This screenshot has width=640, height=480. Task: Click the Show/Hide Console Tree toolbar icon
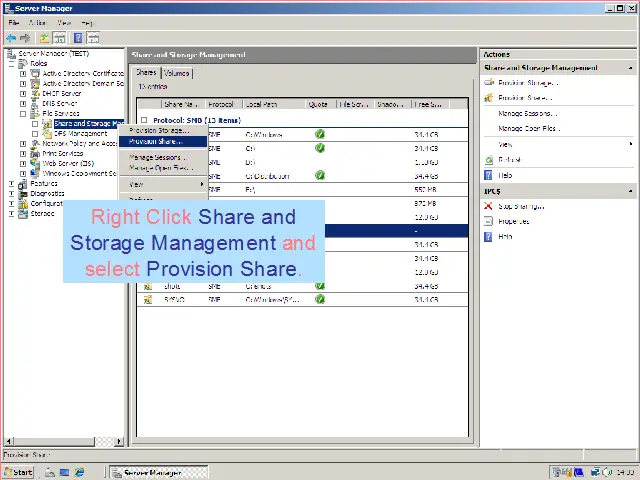[x=60, y=38]
